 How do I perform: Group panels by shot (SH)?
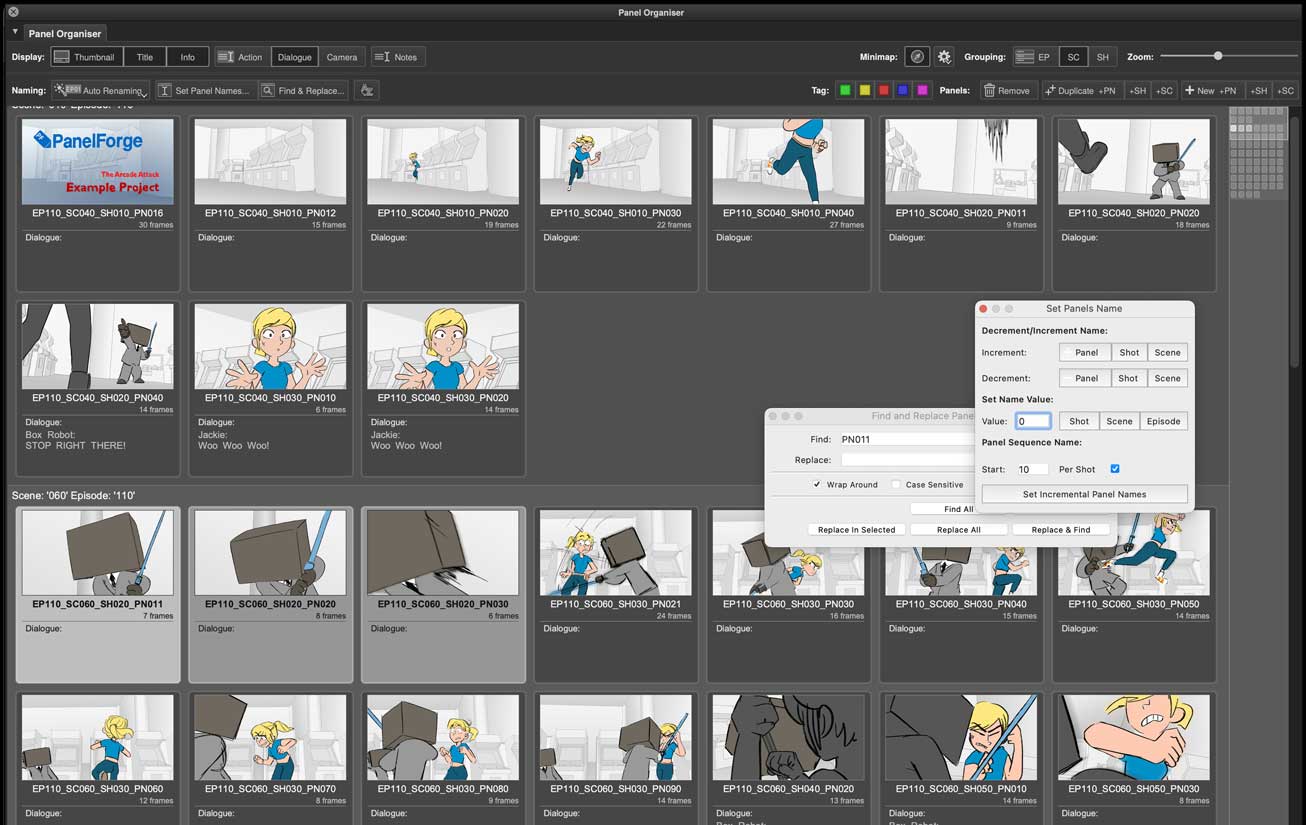(1102, 57)
